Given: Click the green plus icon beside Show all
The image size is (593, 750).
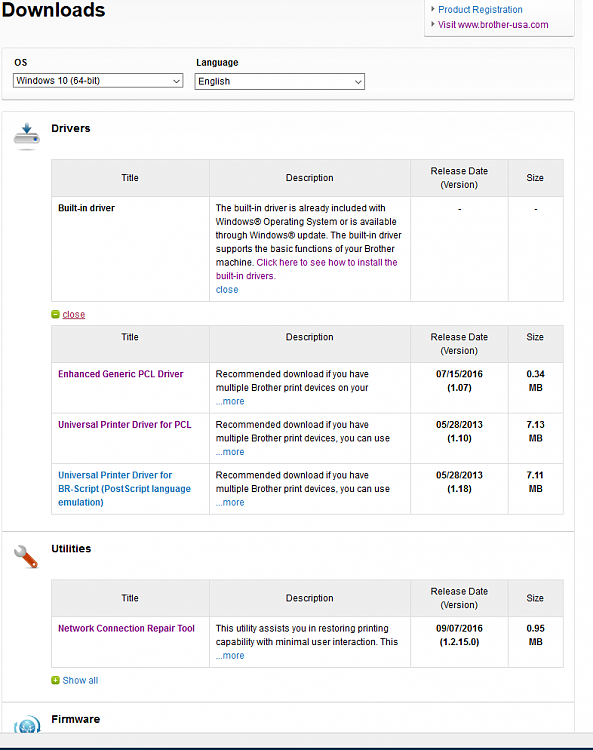Looking at the screenshot, I should coord(55,680).
